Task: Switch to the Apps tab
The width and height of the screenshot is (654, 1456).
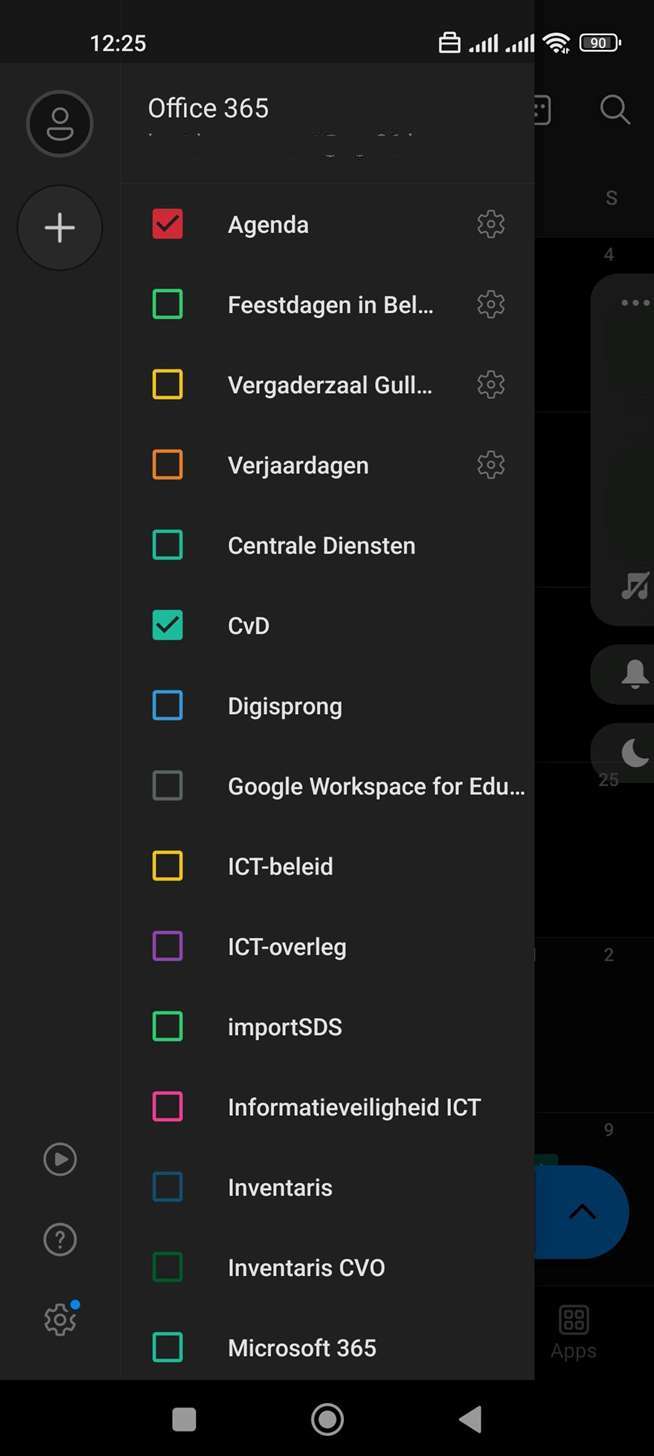Action: click(573, 1332)
